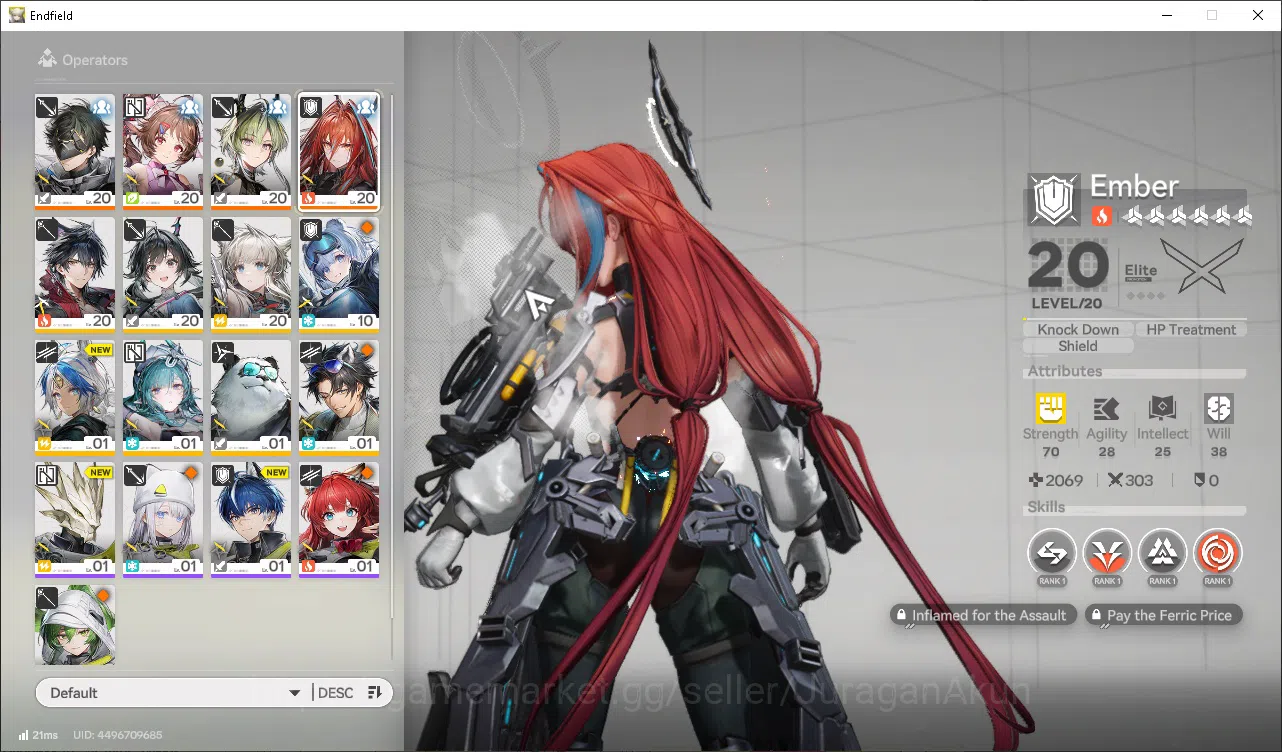The height and width of the screenshot is (752, 1282).
Task: Select the panda operator portrait
Action: coord(251,397)
